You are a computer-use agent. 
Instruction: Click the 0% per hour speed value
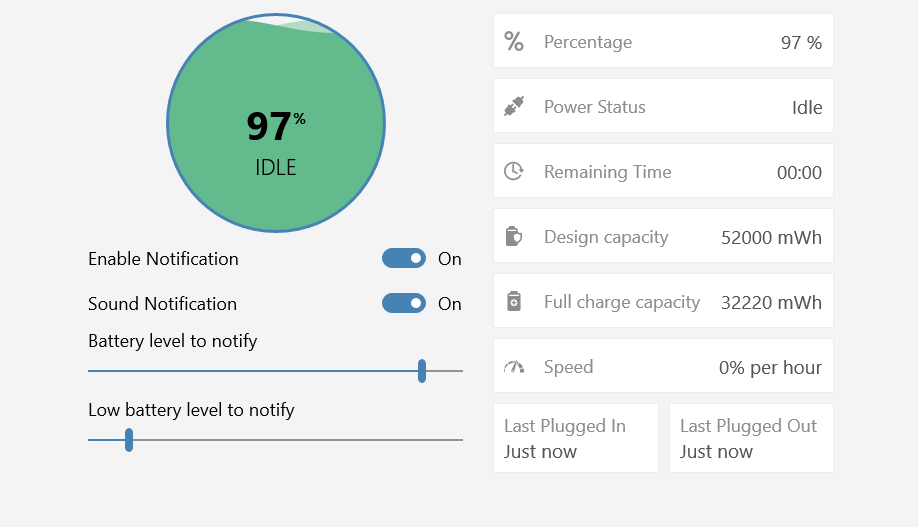tap(770, 368)
